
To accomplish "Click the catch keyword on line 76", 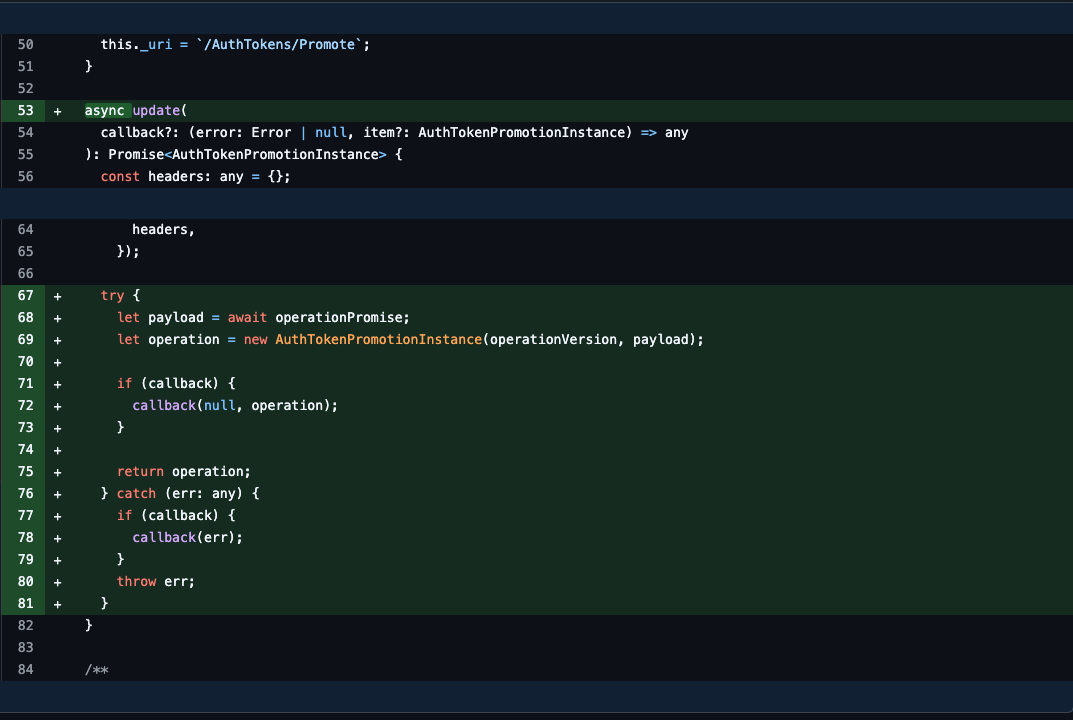I will (136, 493).
